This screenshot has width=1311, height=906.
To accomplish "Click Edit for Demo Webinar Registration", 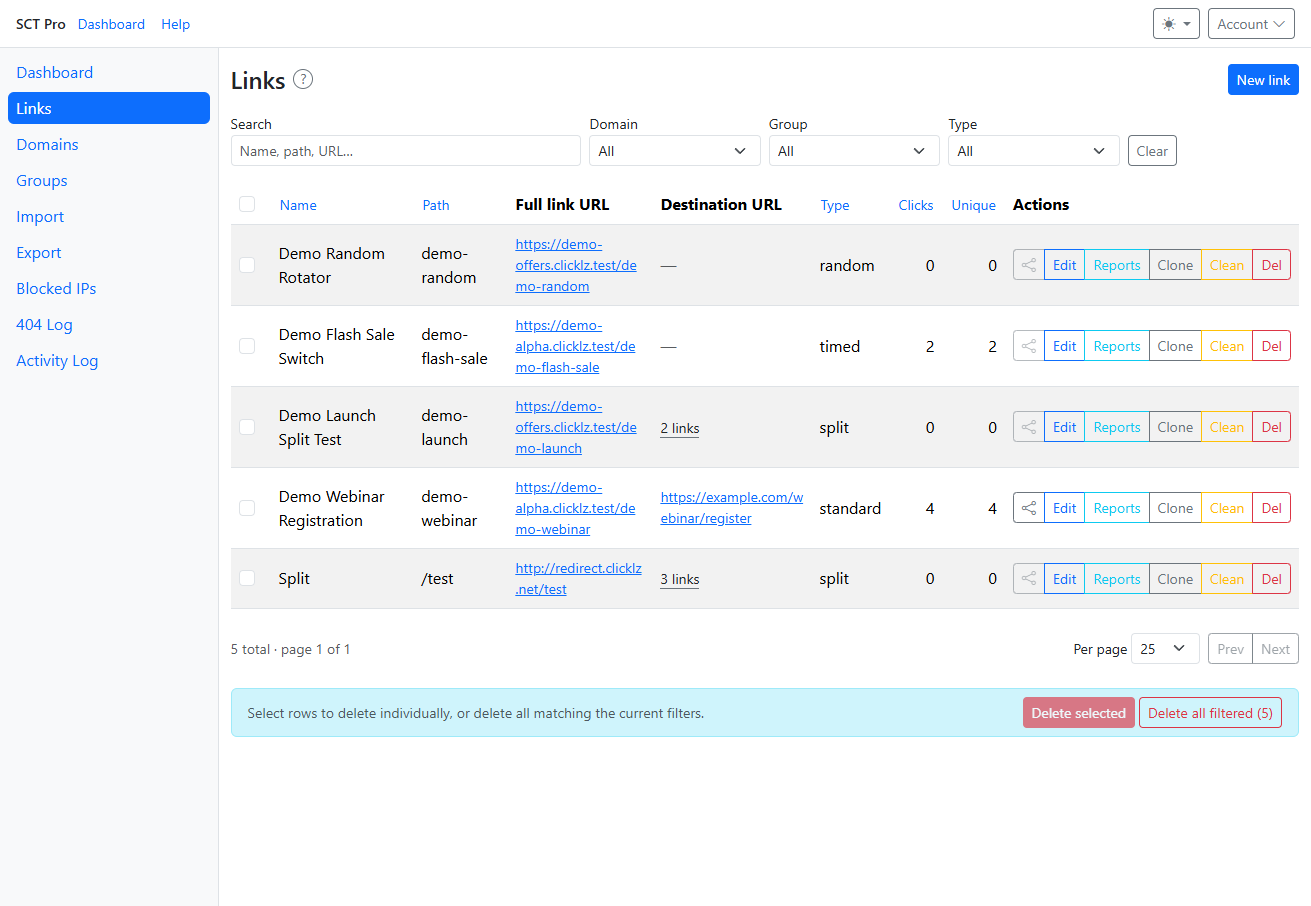I will pyautogui.click(x=1064, y=508).
